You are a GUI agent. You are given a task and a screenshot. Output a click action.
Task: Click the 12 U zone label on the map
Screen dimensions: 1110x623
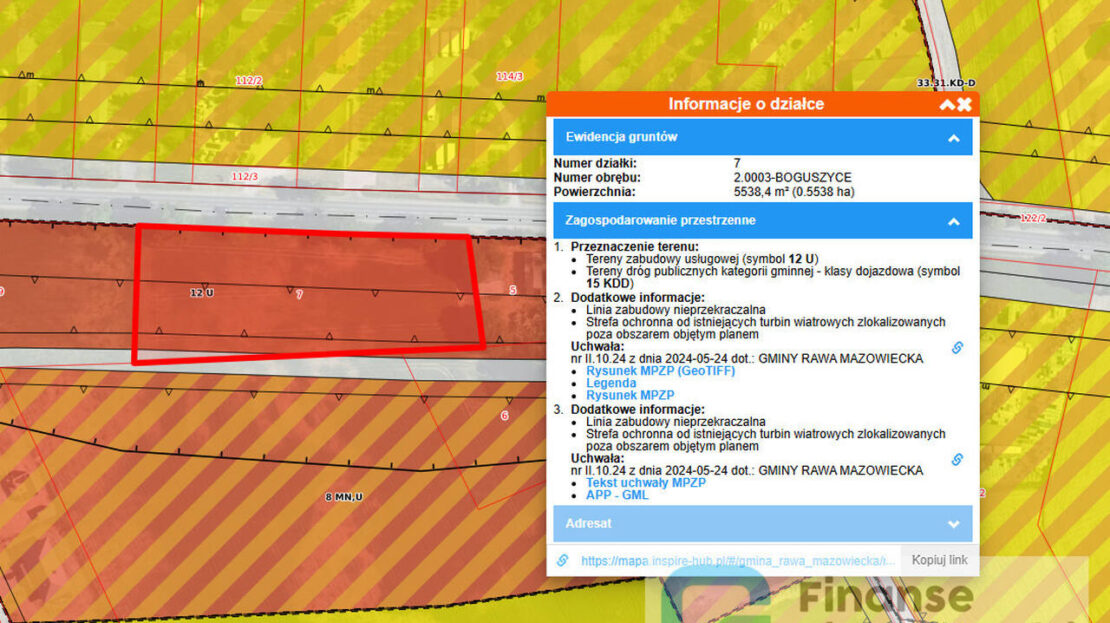(202, 293)
